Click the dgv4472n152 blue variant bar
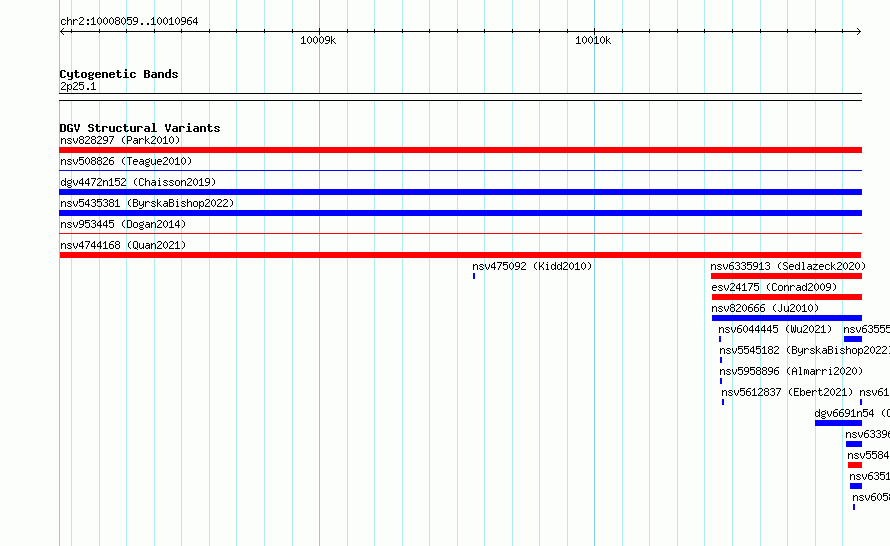 pyautogui.click(x=460, y=192)
